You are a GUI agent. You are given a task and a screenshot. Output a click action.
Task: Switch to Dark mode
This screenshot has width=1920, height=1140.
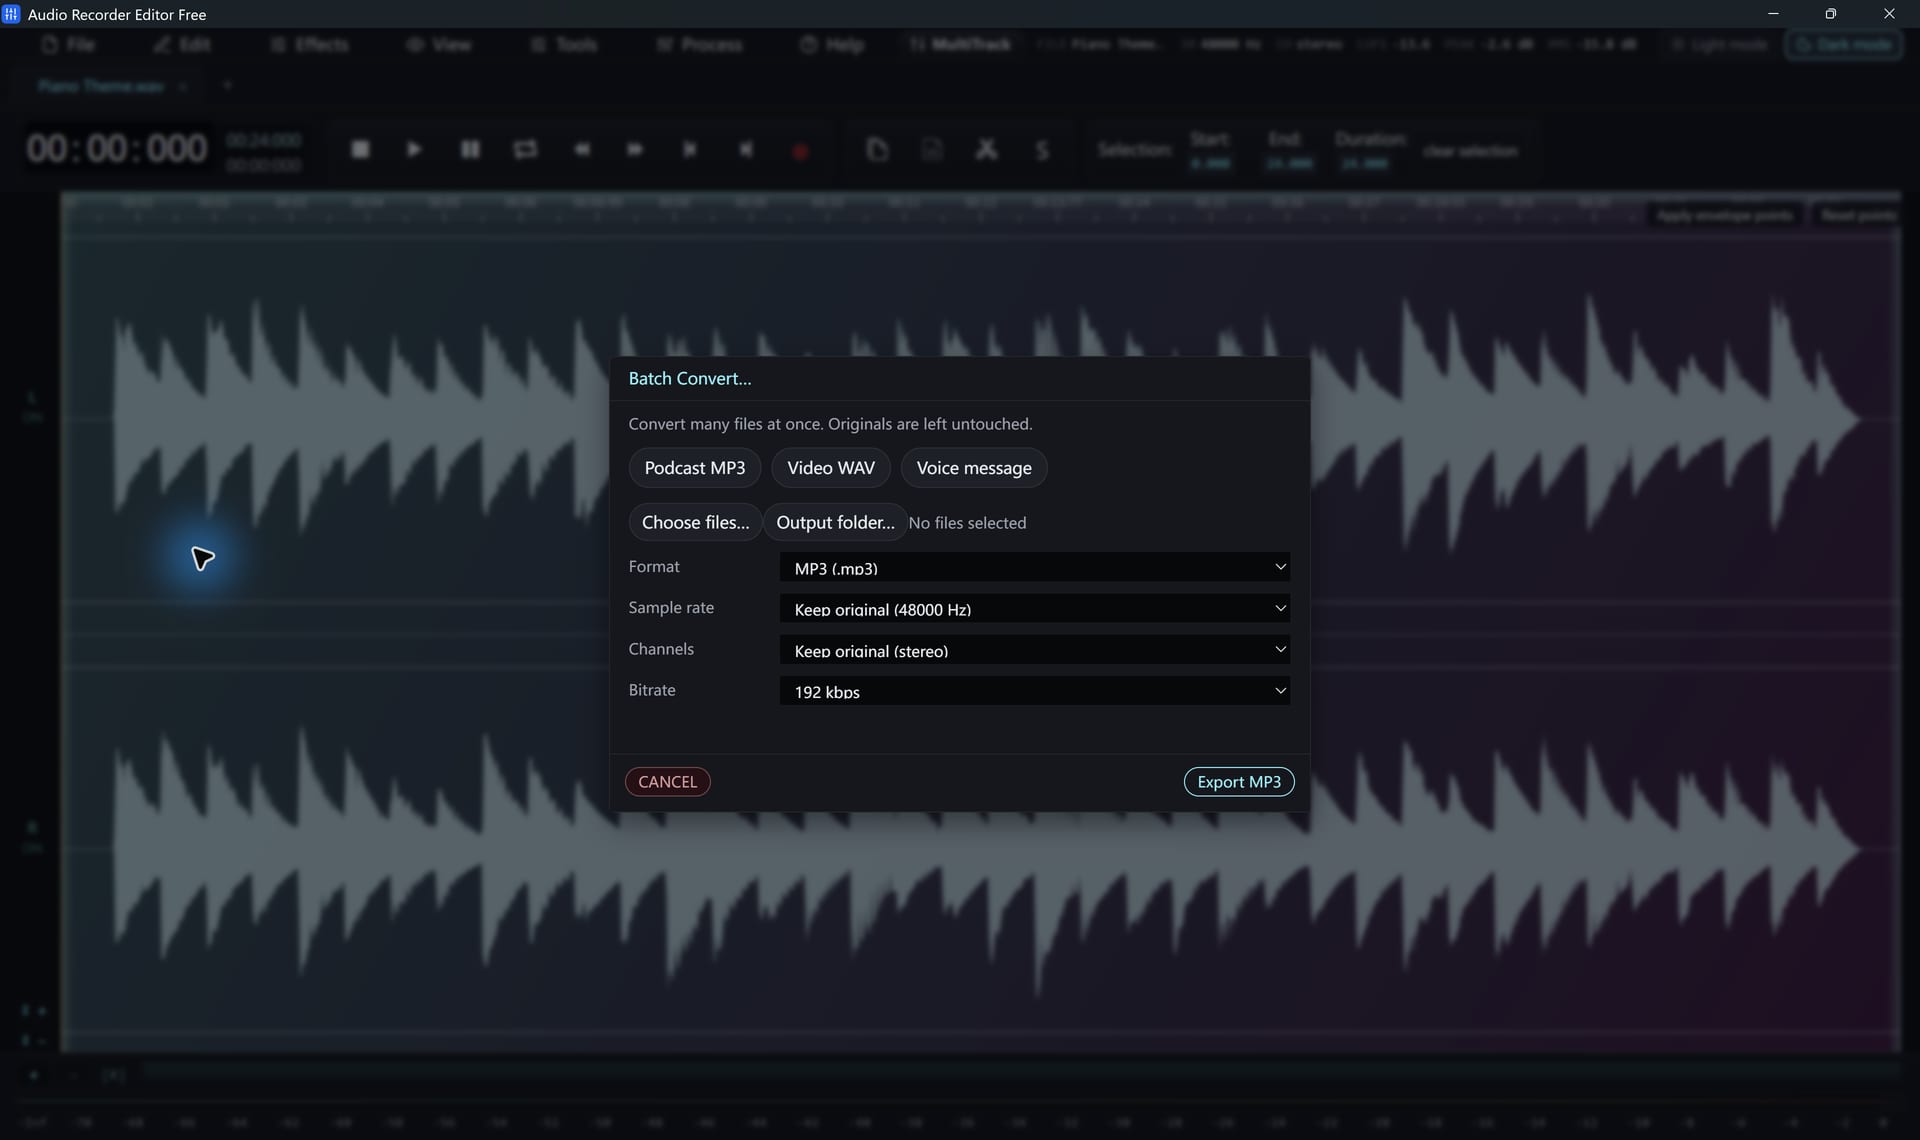pos(1844,45)
